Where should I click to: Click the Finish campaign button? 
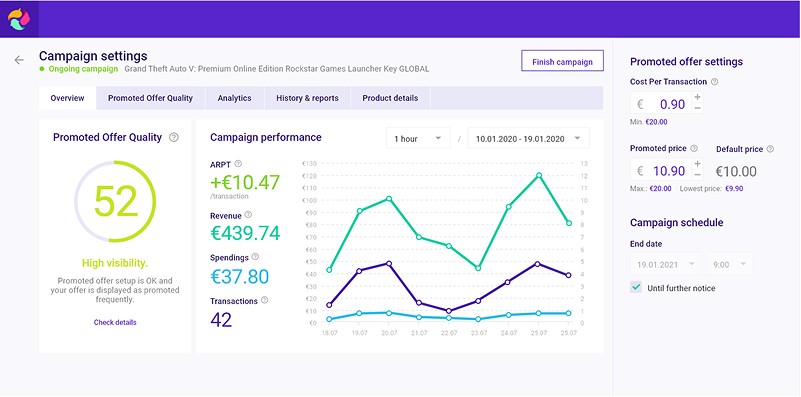tap(562, 62)
